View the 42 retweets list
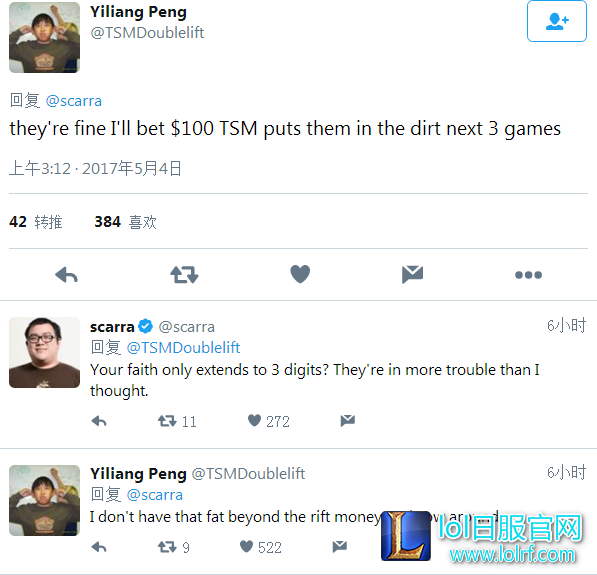The width and height of the screenshot is (597, 575). click(x=35, y=222)
